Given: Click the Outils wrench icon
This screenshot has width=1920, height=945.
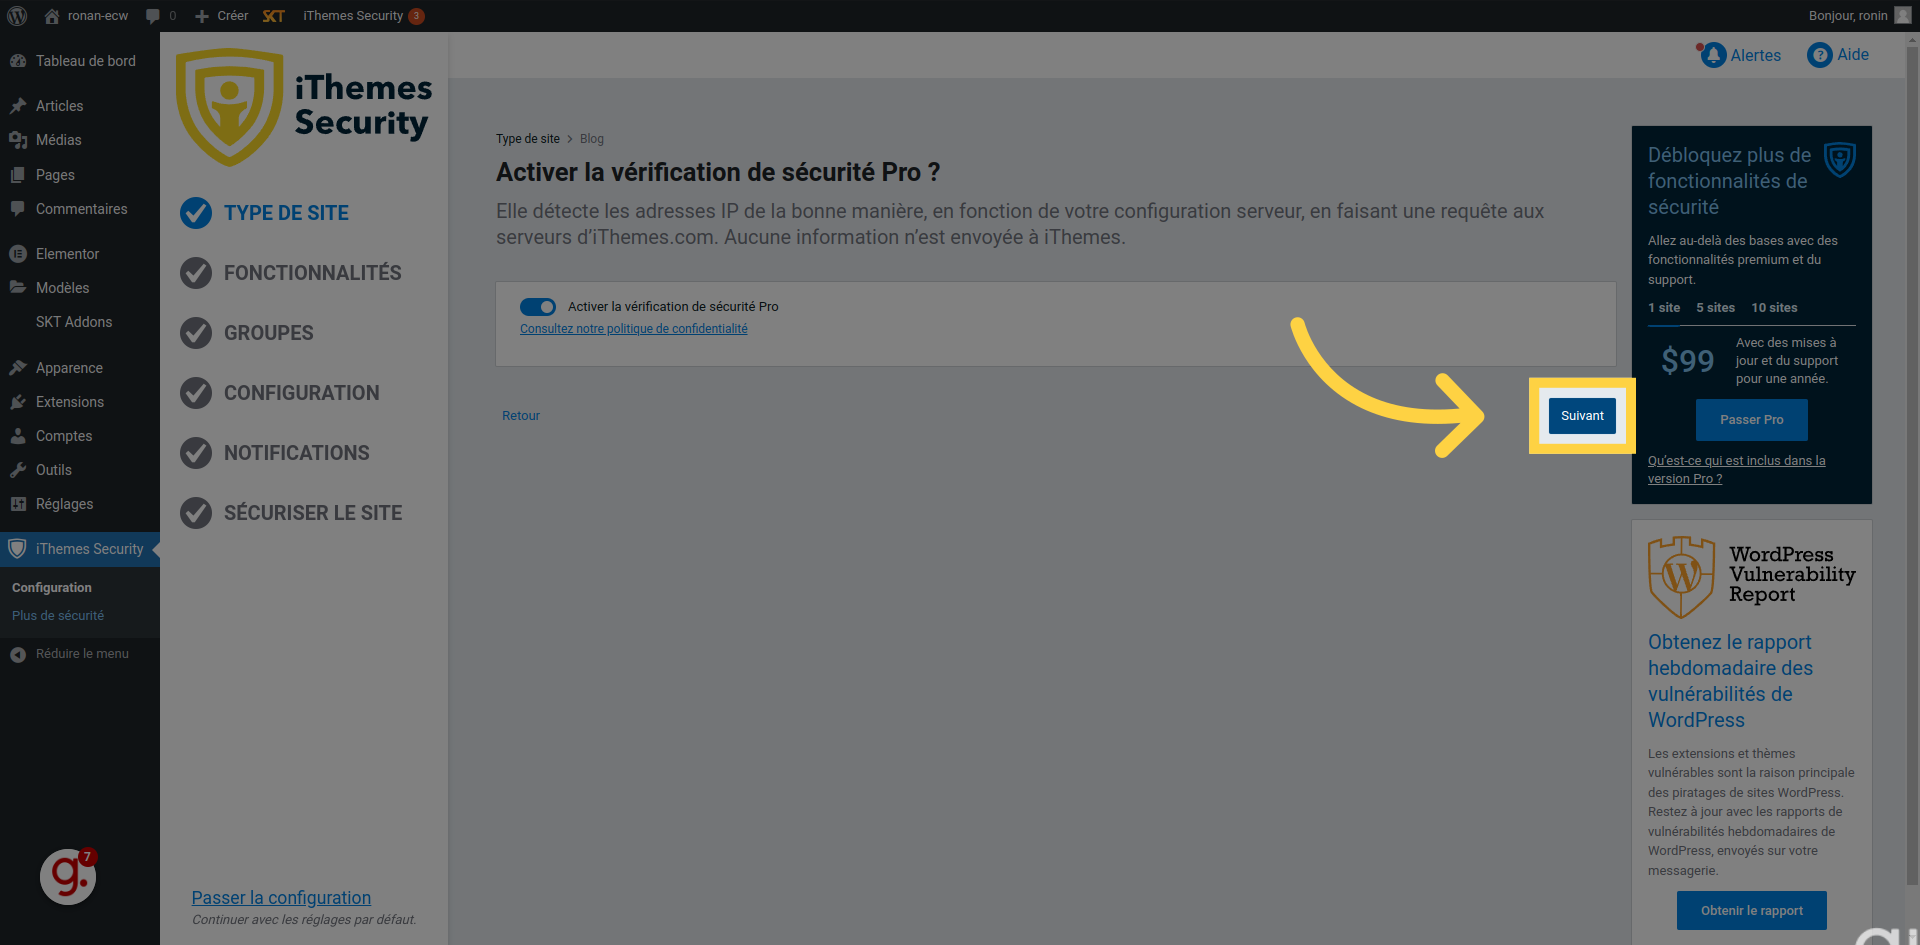Looking at the screenshot, I should tap(18, 470).
